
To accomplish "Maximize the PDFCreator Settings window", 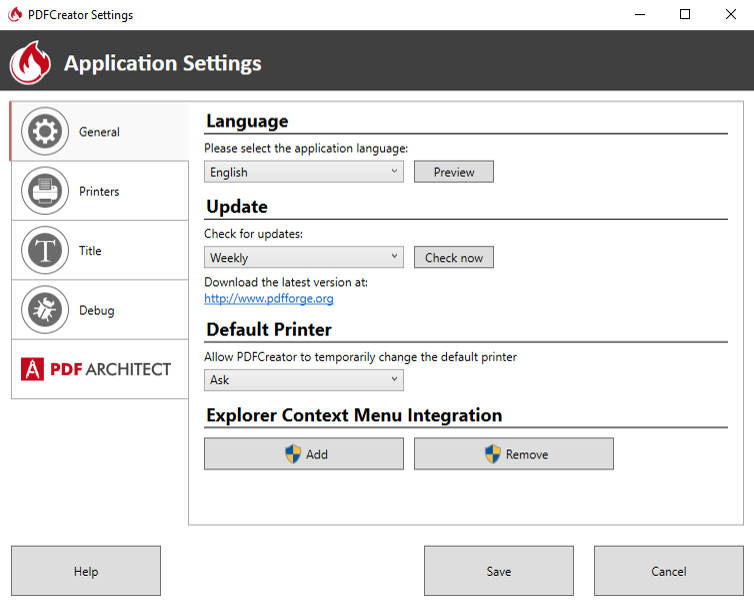I will (685, 14).
